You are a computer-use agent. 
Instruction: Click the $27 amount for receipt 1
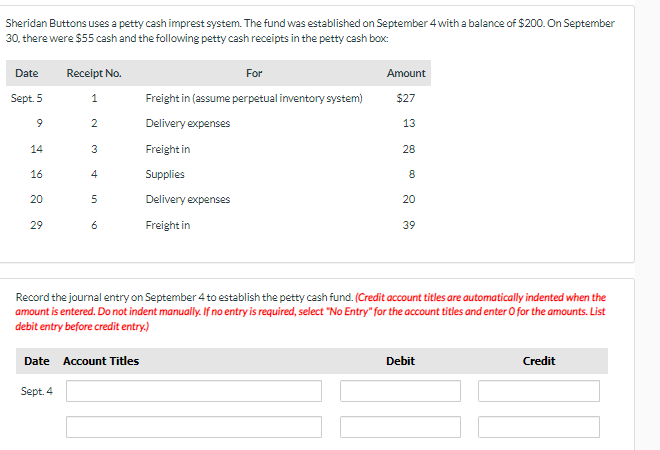point(406,98)
